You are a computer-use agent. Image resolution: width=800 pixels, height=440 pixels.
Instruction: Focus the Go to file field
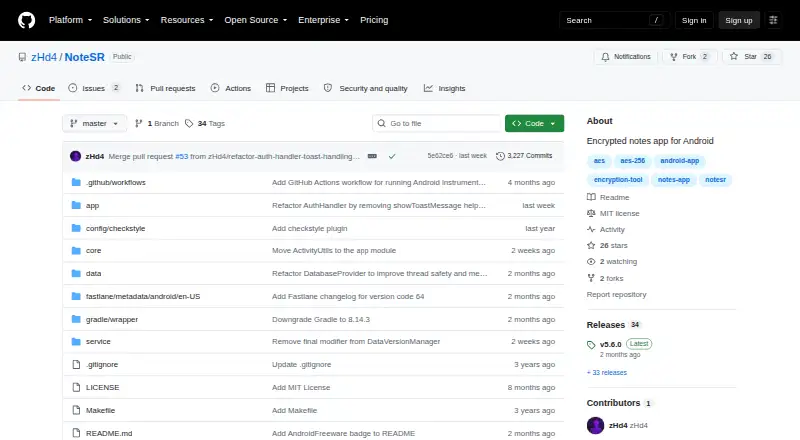(437, 124)
